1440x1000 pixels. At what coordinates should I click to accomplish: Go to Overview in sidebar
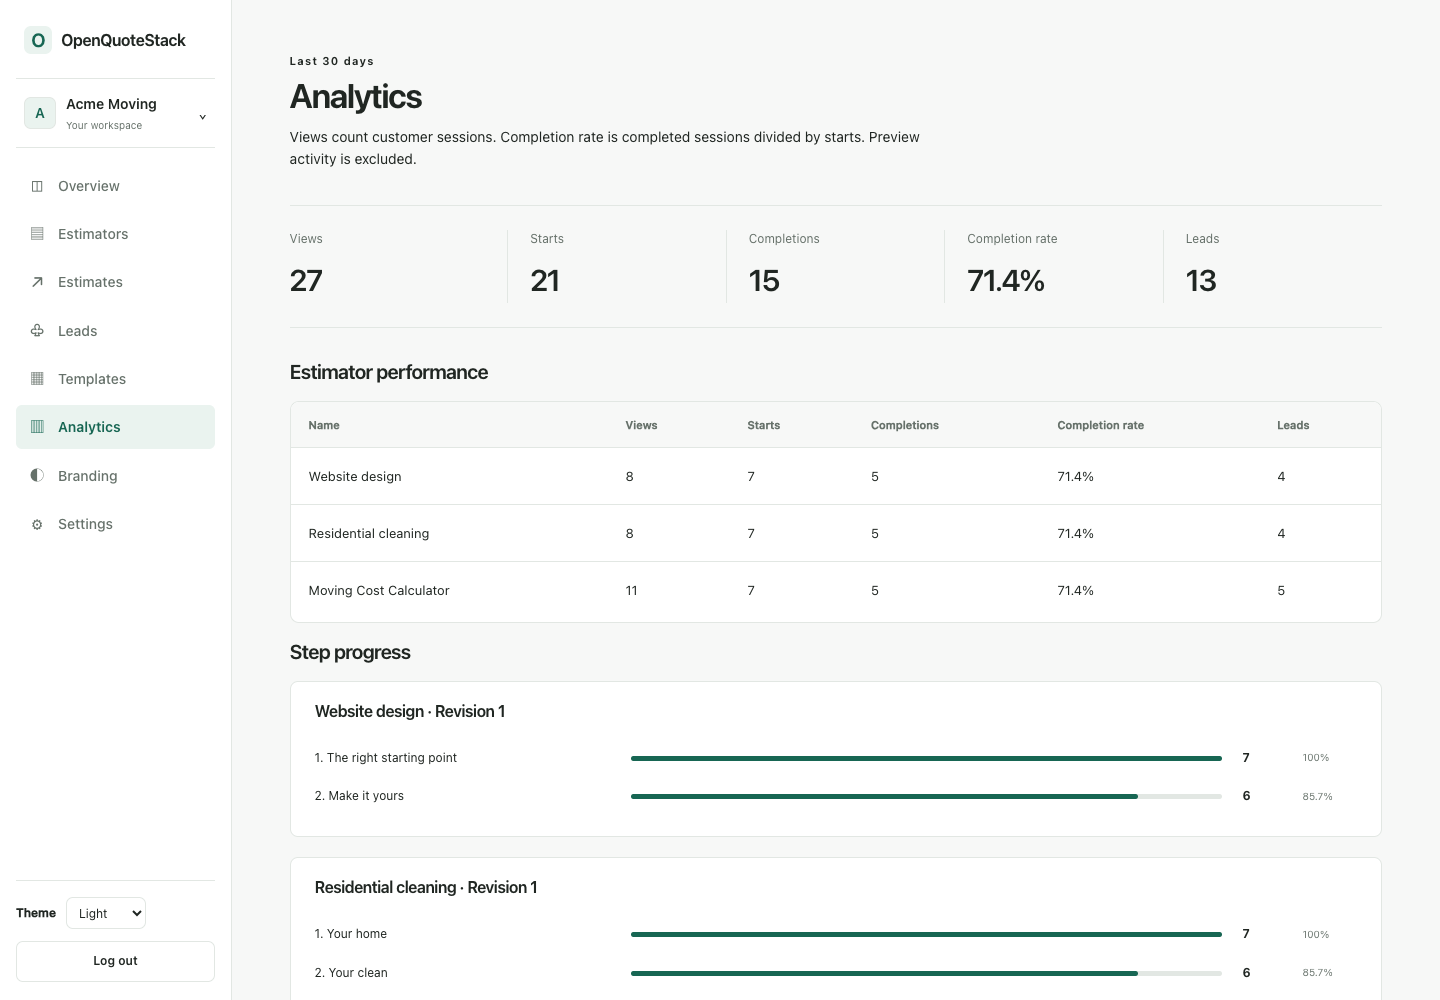[115, 186]
